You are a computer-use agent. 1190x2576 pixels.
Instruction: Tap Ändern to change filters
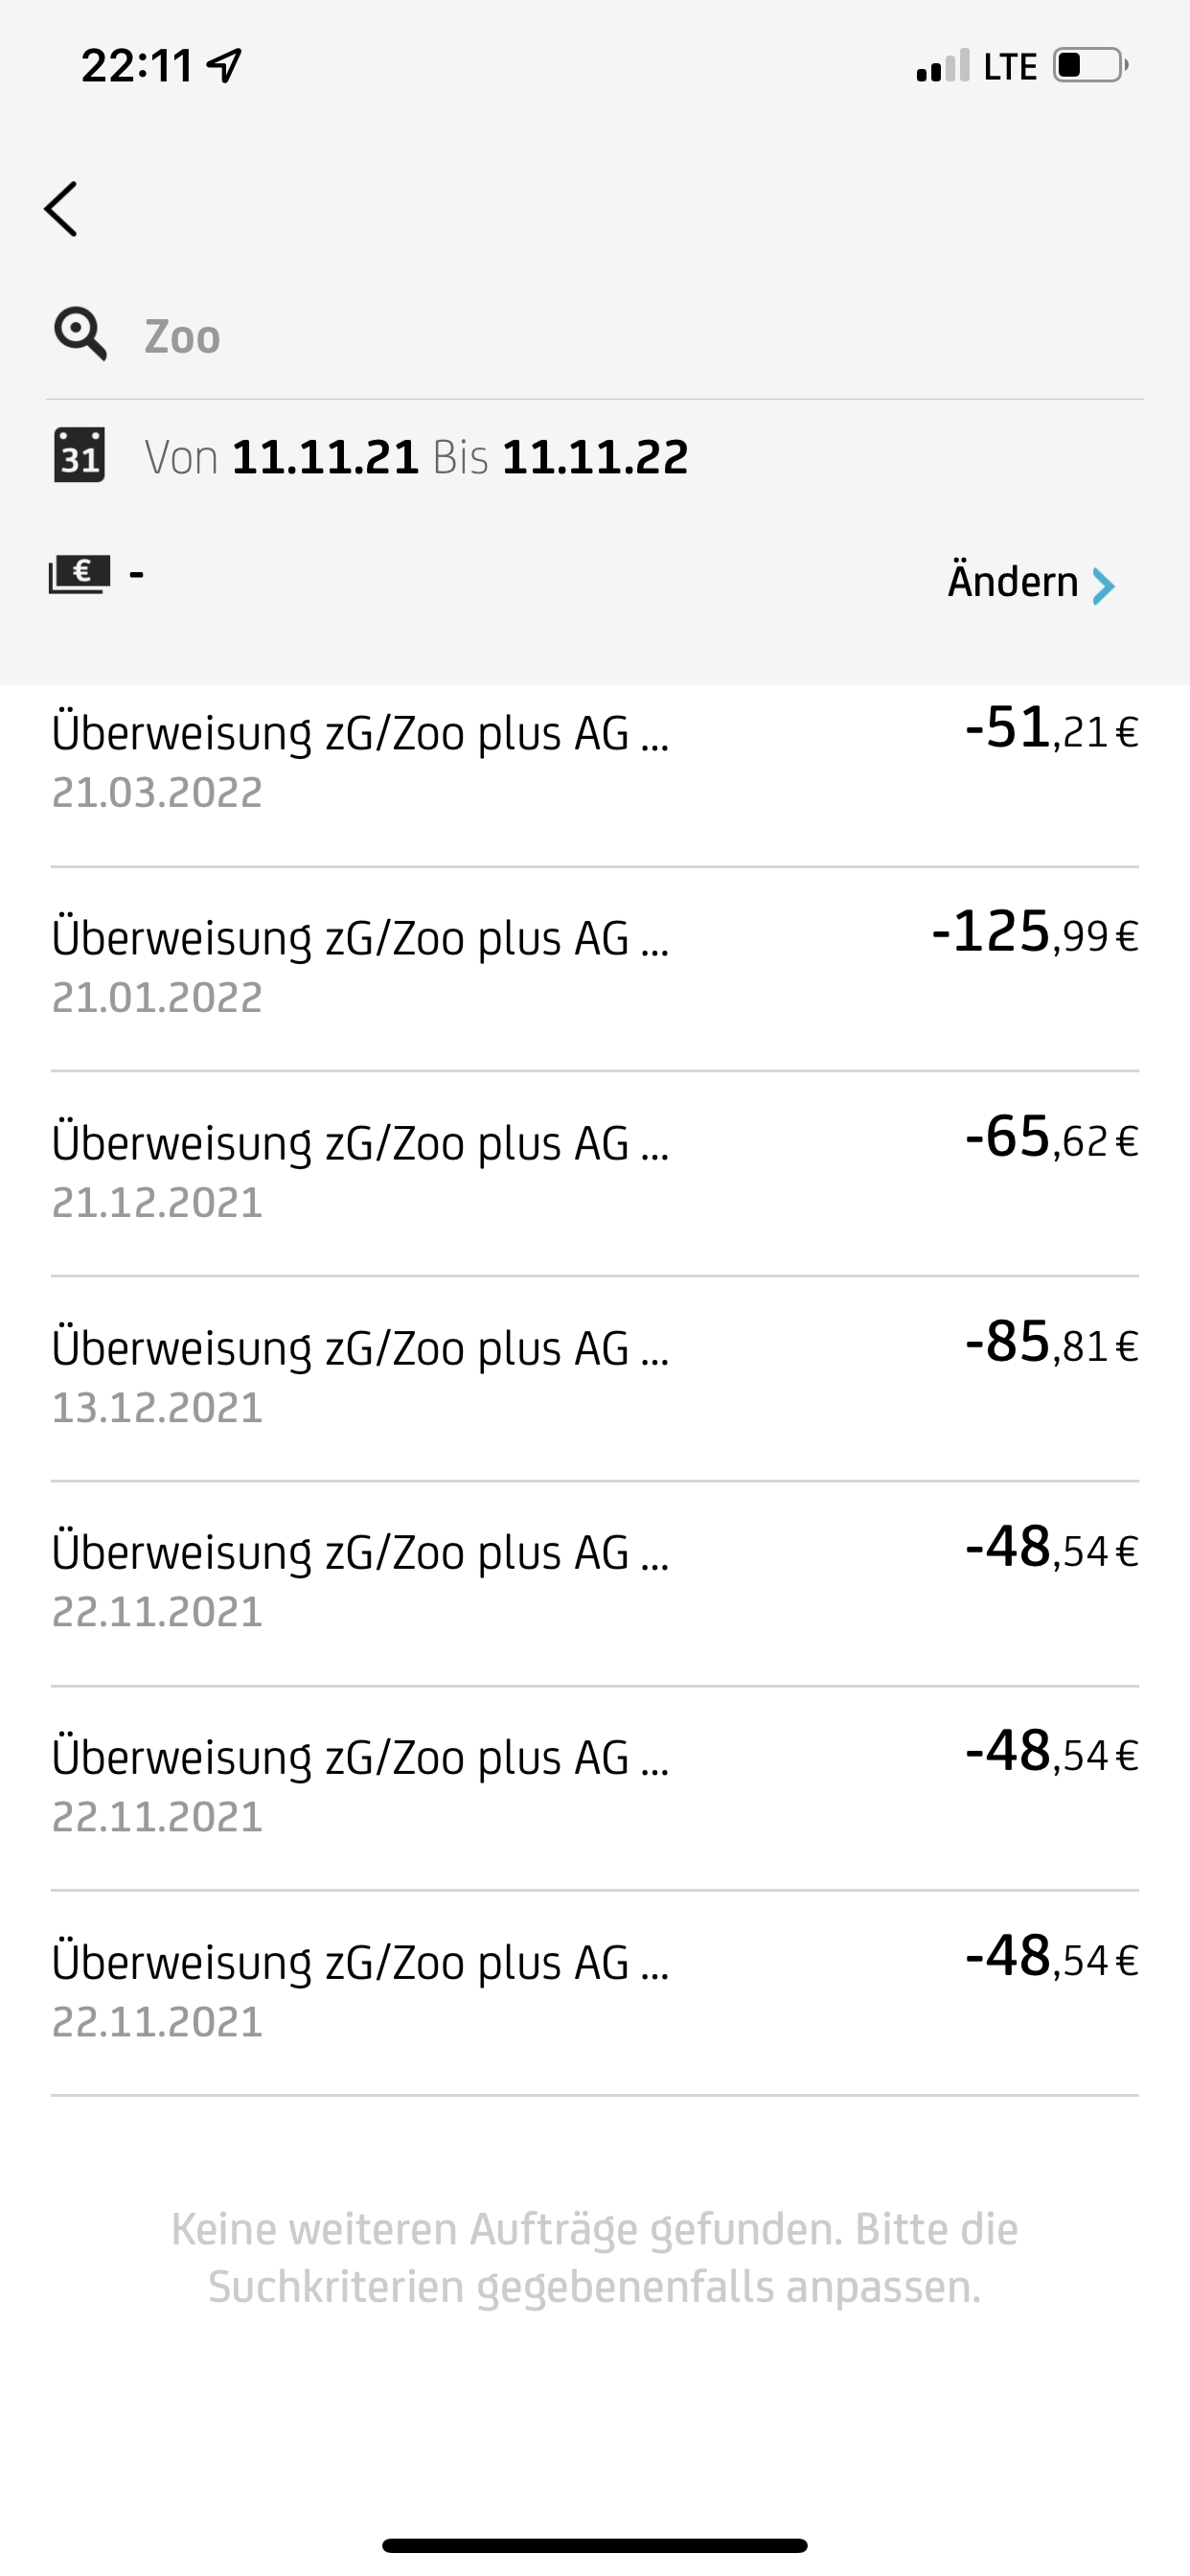pyautogui.click(x=1012, y=582)
